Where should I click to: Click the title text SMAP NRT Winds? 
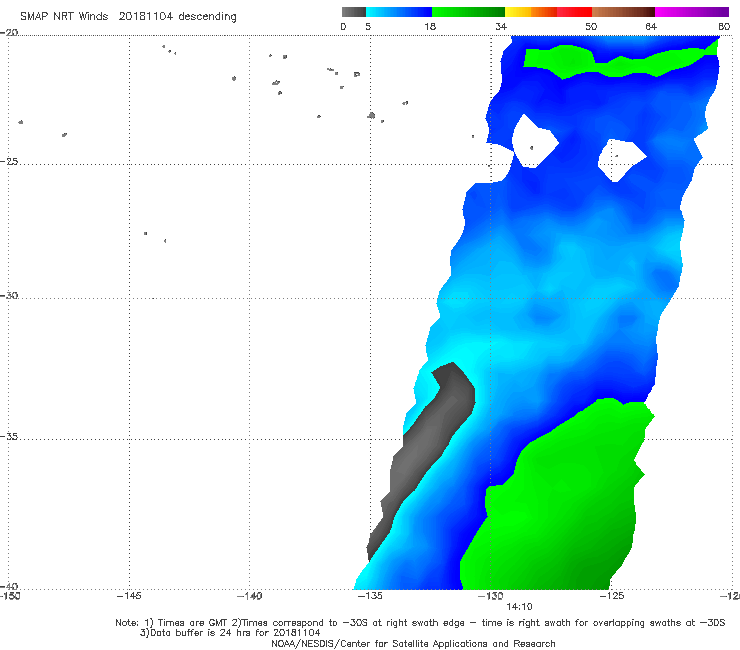click(x=64, y=16)
